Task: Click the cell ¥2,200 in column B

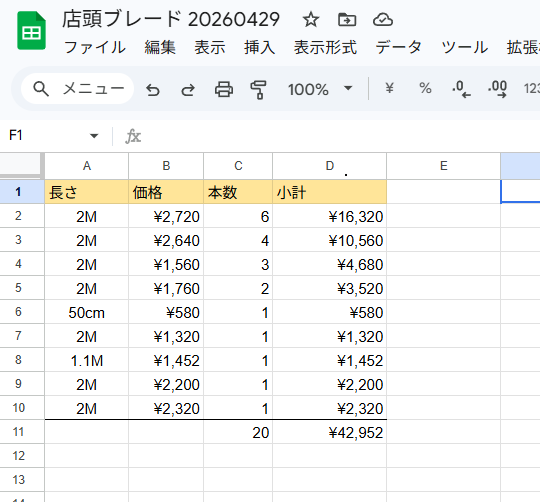Action: [166, 384]
